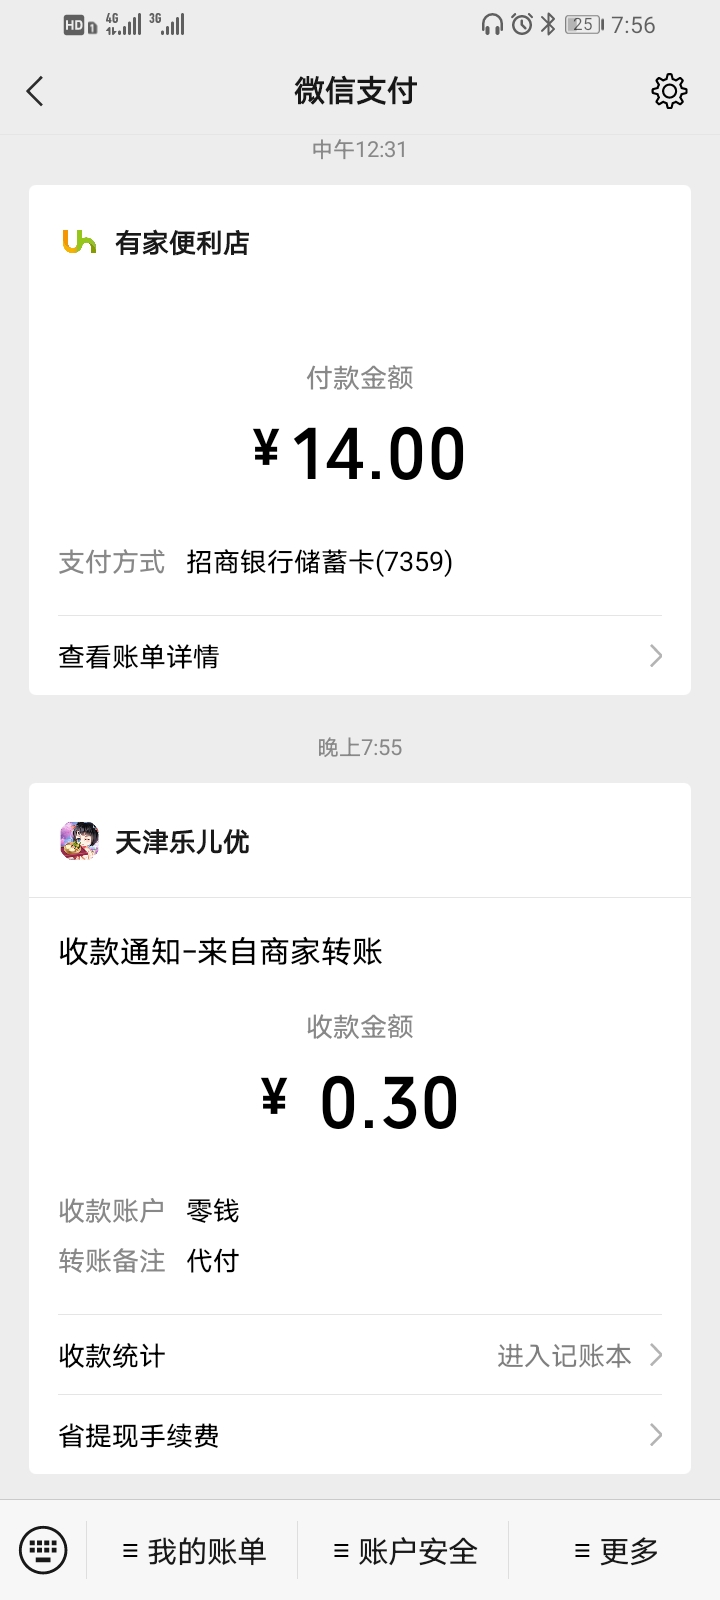Tap the 收款通知-来自商家转账 title
The height and width of the screenshot is (1600, 720).
221,951
